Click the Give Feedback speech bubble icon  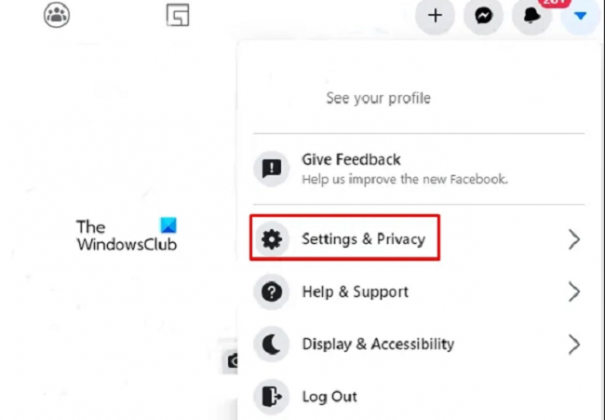point(272,169)
